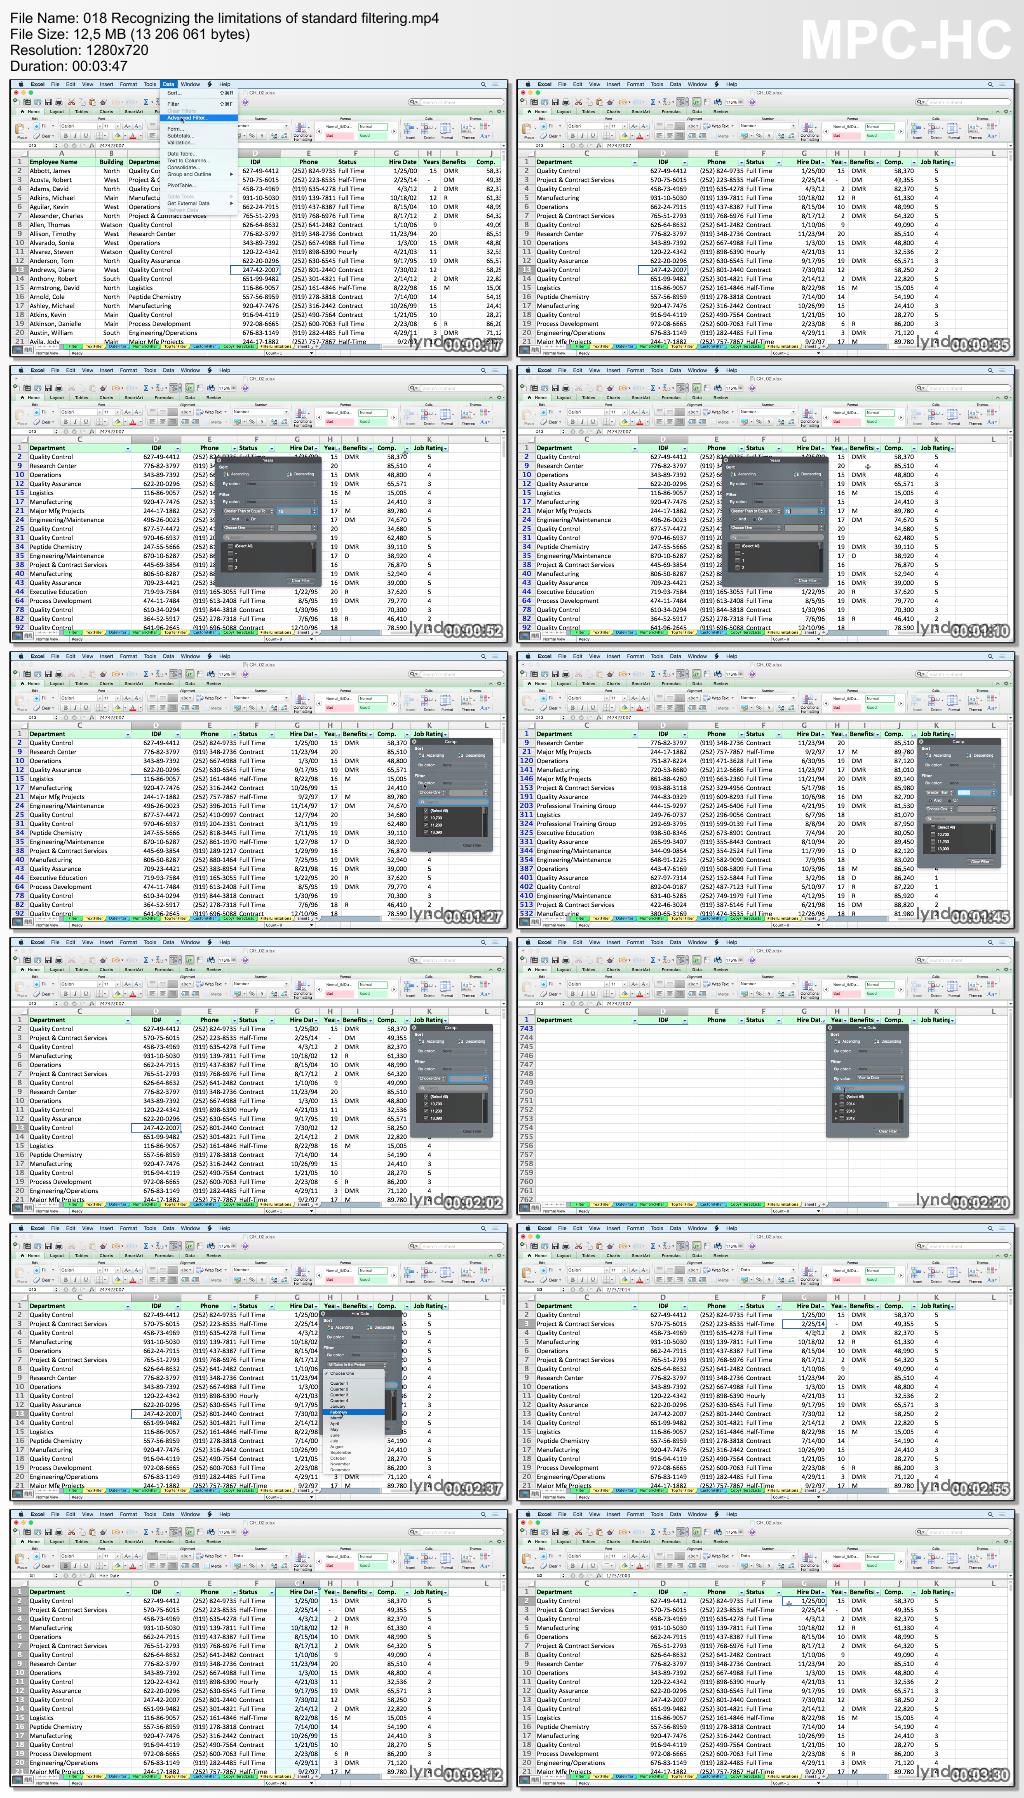
Task: Click the criteria value field in 00:01:45 panel
Action: [x=977, y=792]
